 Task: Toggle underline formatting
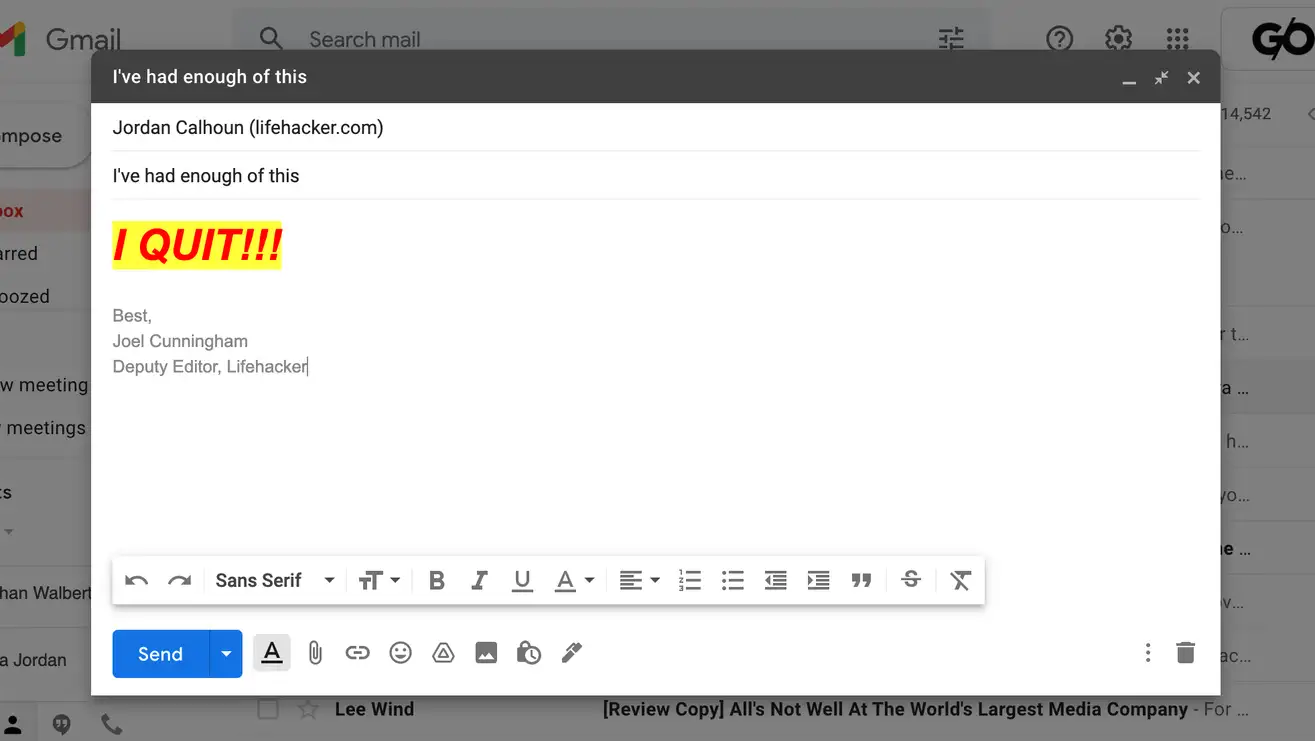tap(522, 581)
